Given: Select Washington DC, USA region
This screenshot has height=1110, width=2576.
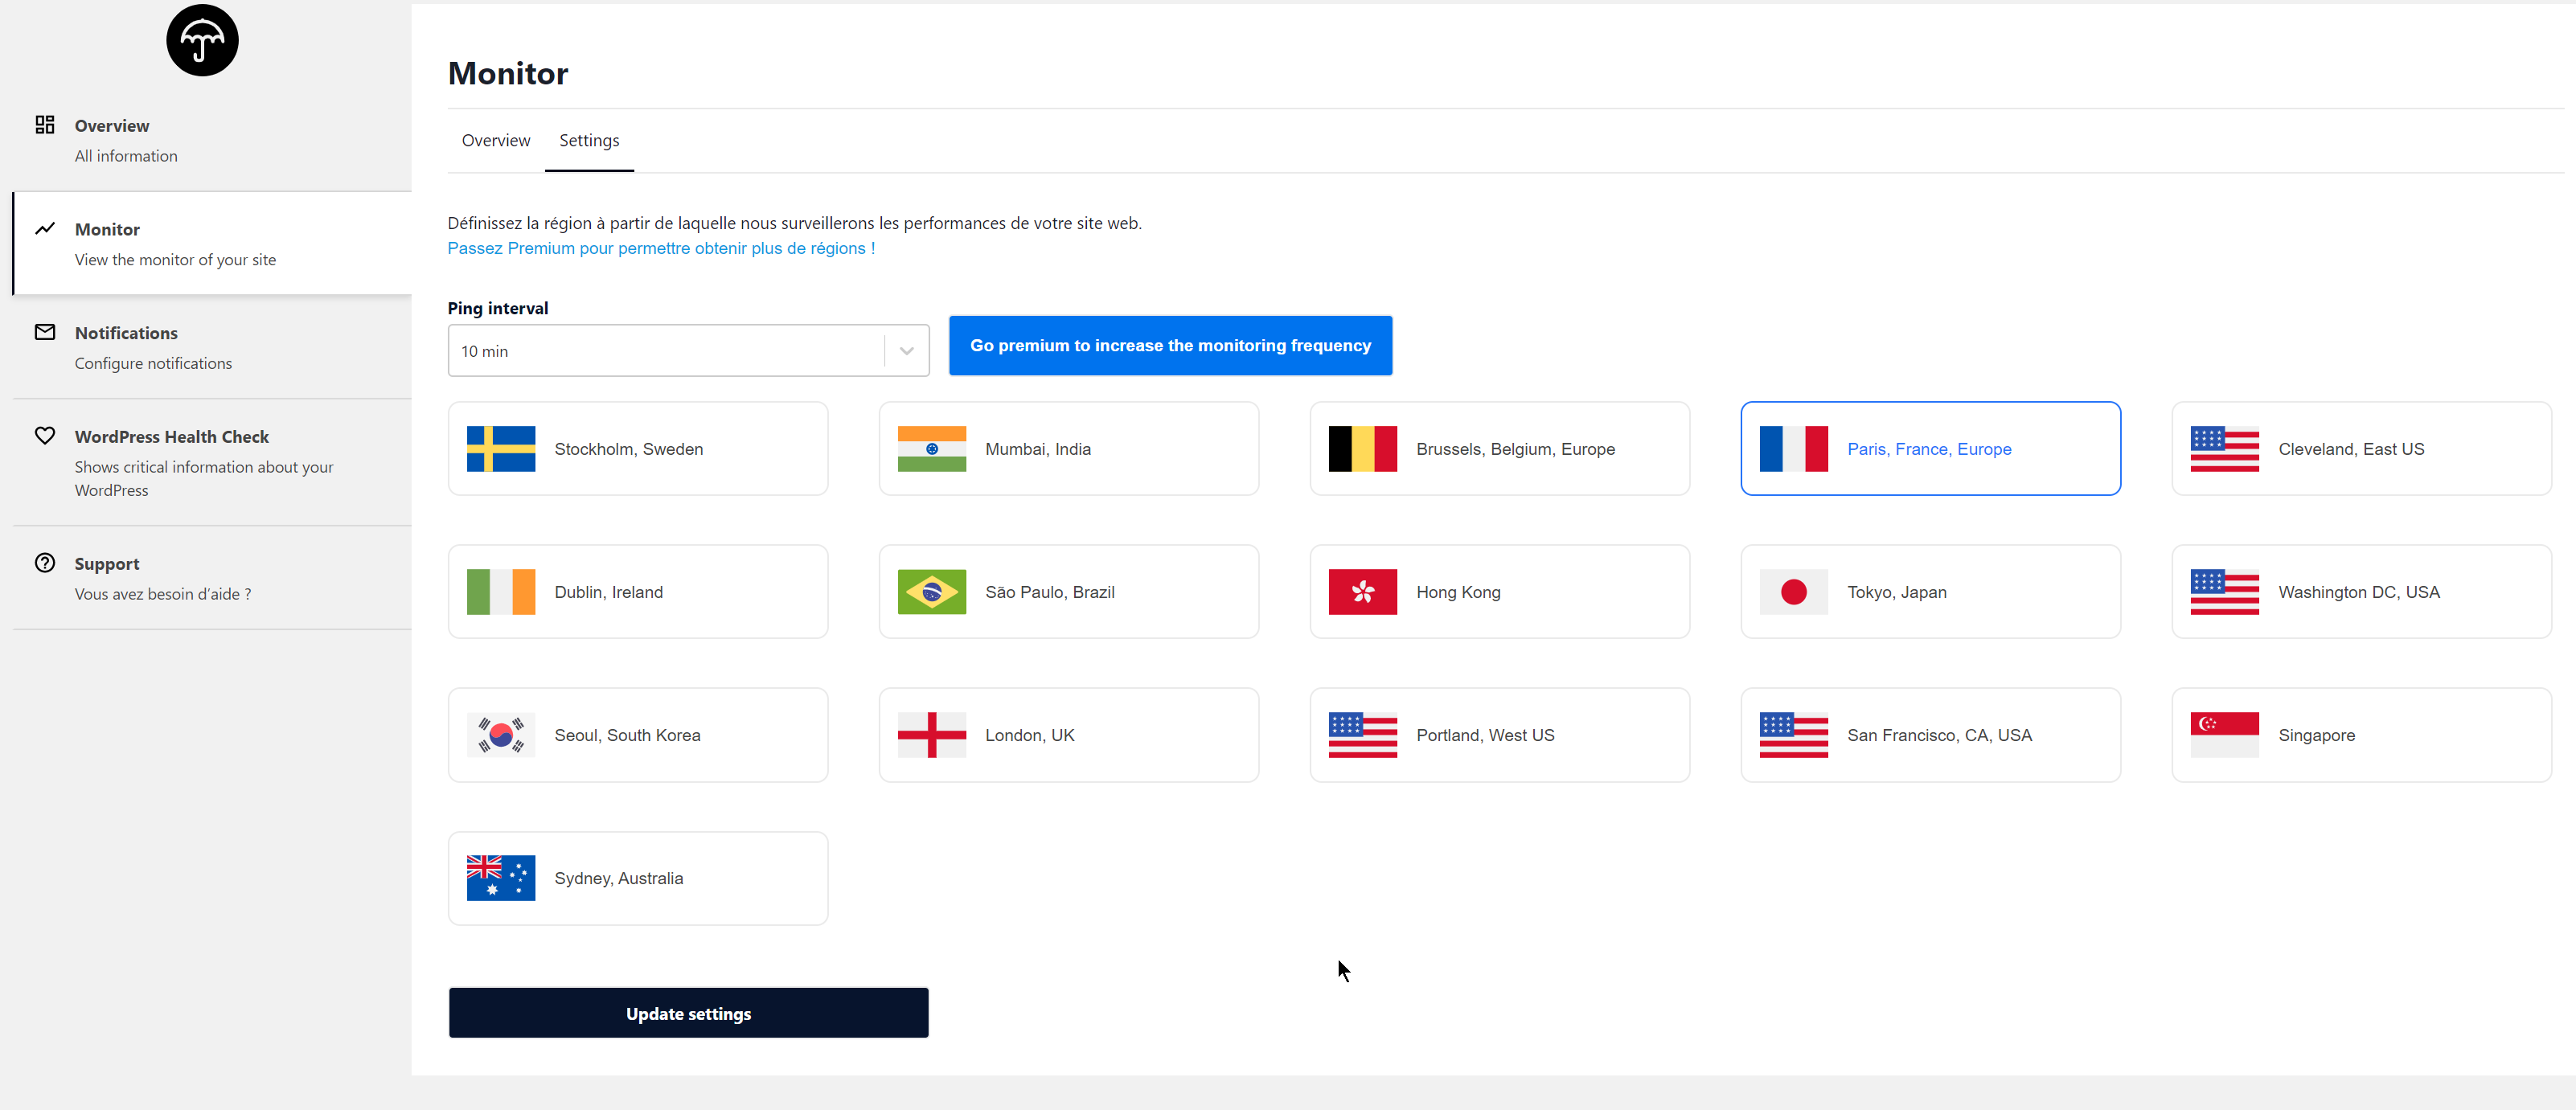Looking at the screenshot, I should [2362, 592].
